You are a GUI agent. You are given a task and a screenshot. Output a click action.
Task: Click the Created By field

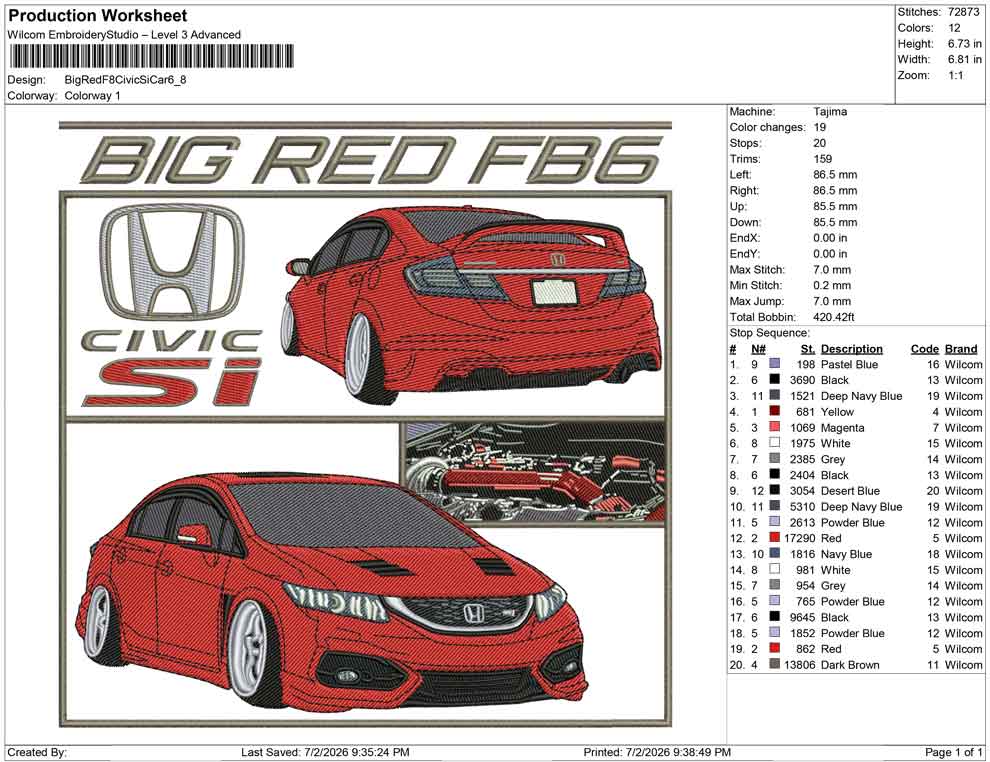(37, 752)
